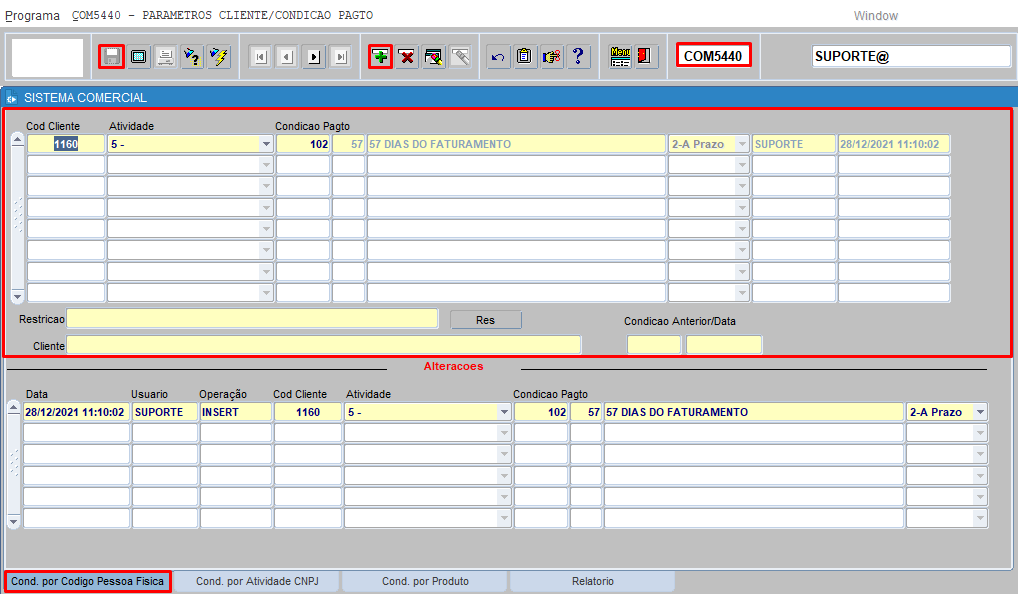Click the Cliente input field
The image size is (1019, 594).
pos(324,345)
